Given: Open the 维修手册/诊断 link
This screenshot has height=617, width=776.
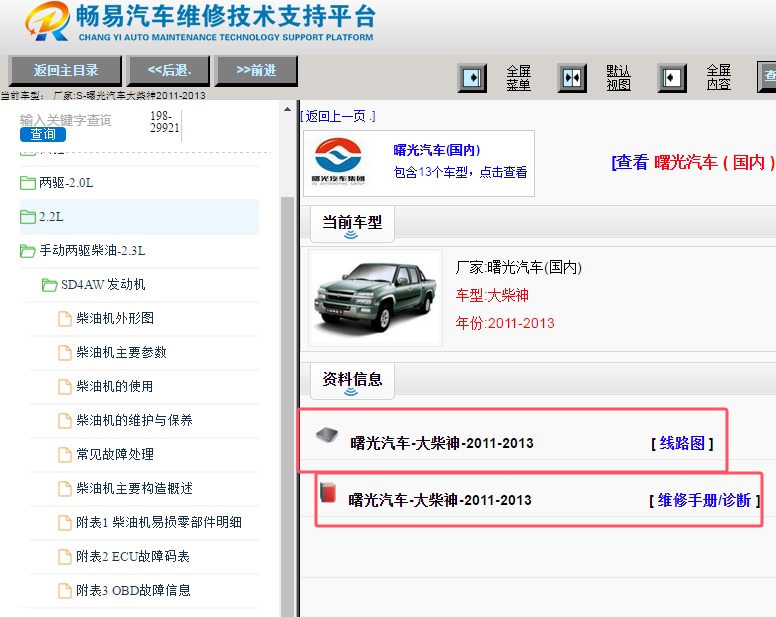Looking at the screenshot, I should click(x=704, y=501).
